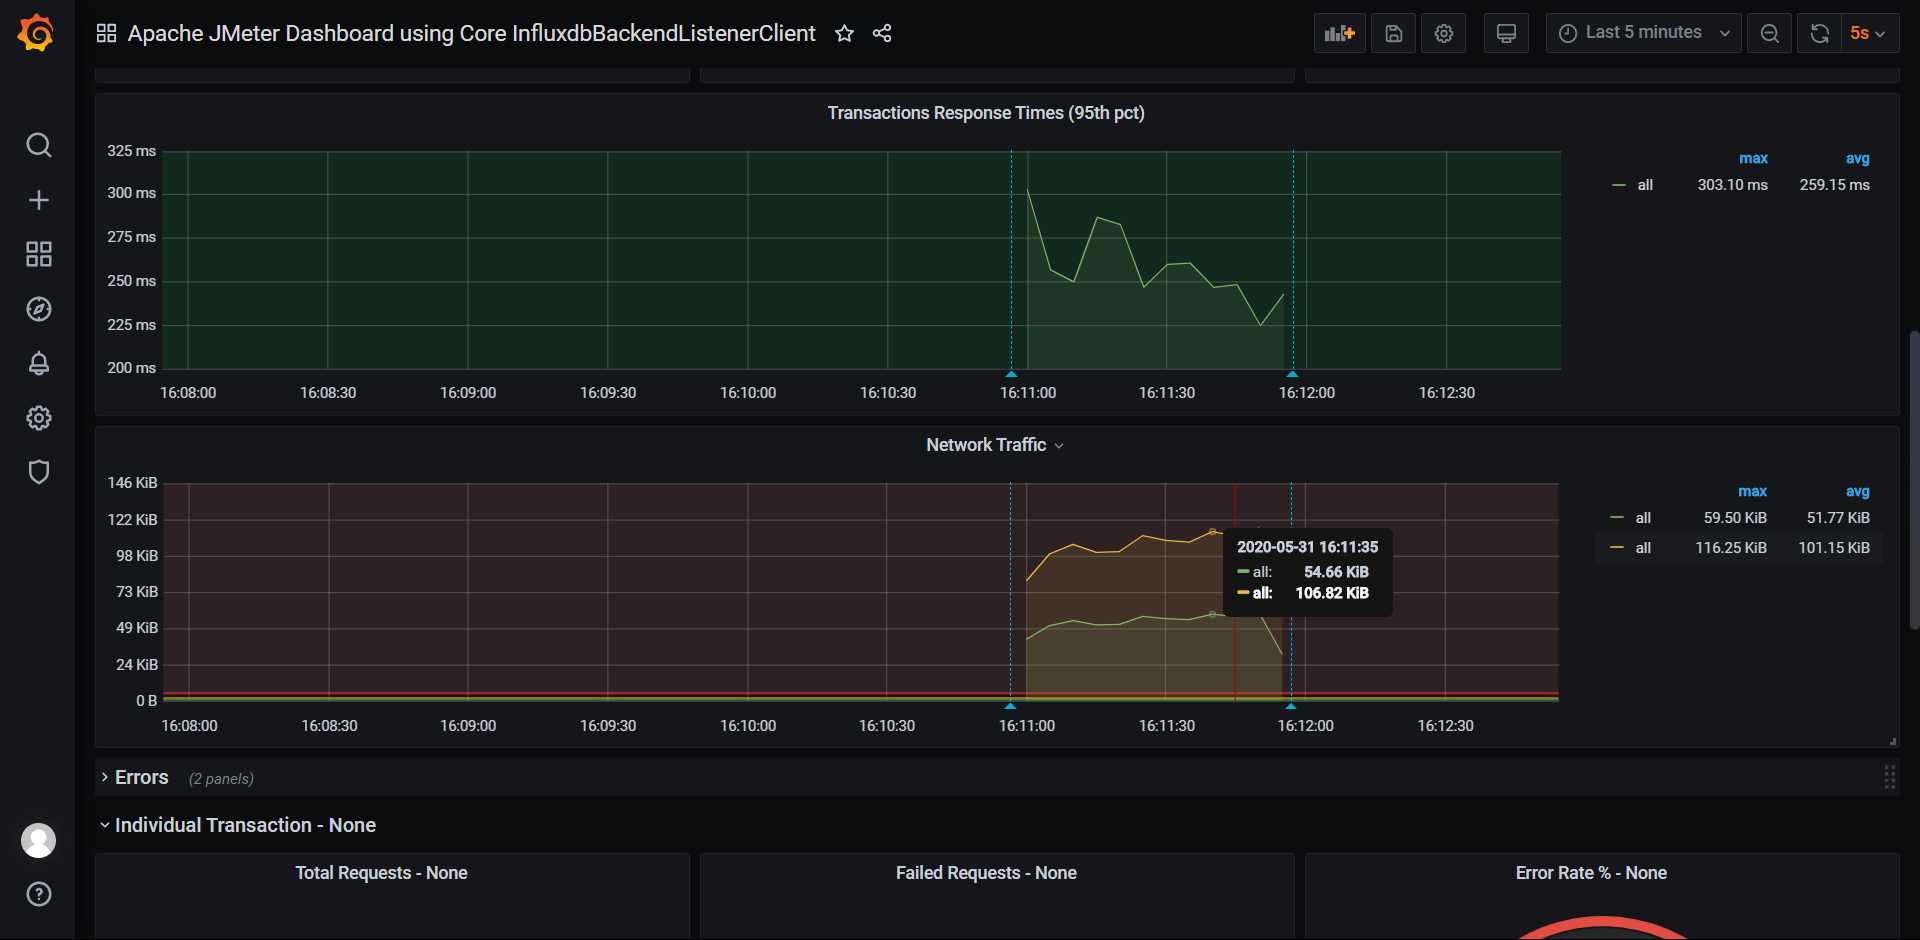Click the '(2 panels)' label in Errors row
1920x940 pixels.
click(221, 779)
